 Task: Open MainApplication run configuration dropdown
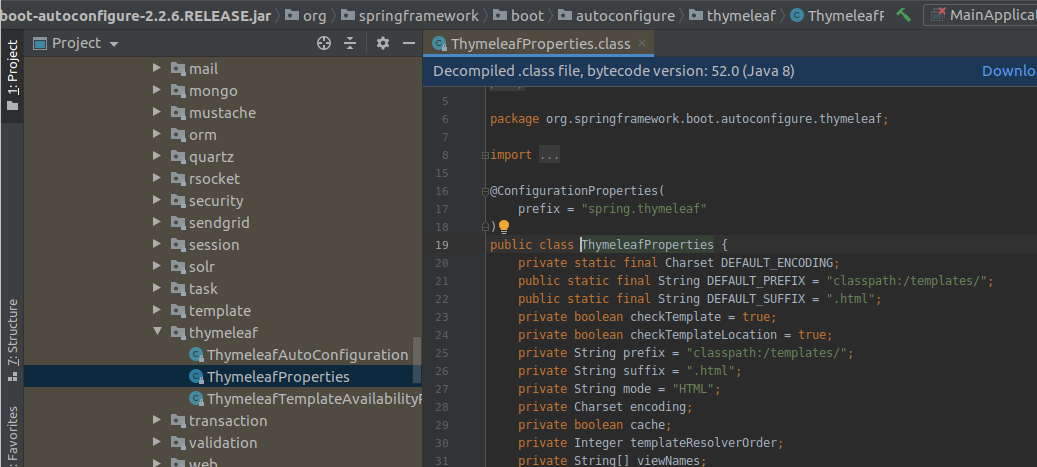tap(980, 15)
